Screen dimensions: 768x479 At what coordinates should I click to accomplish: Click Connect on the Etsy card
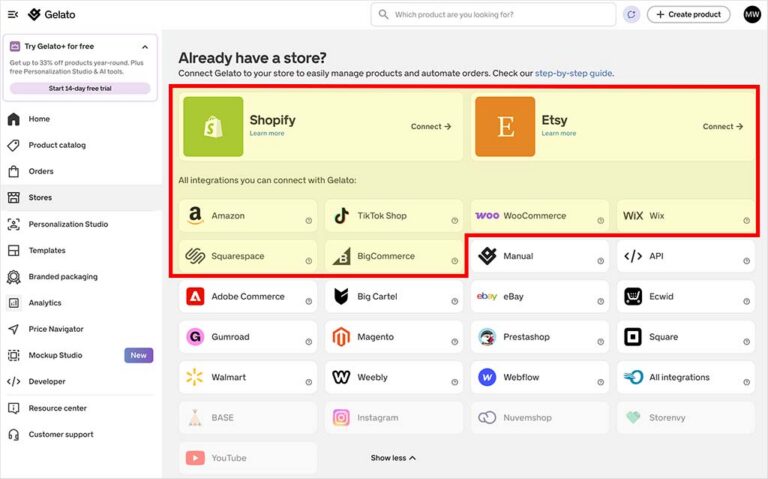(x=722, y=126)
